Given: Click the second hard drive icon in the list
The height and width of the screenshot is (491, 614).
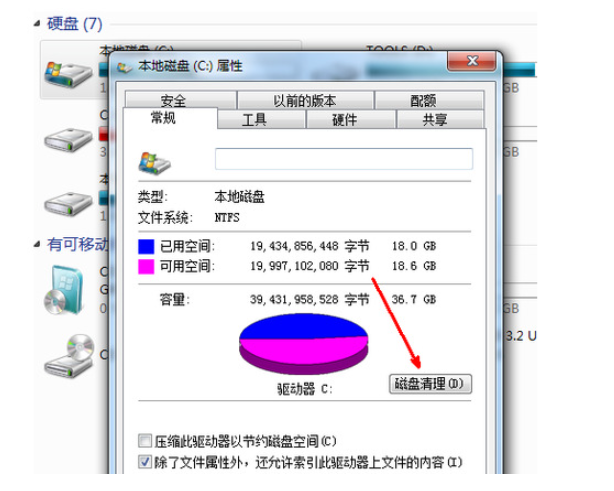Looking at the screenshot, I should [68, 139].
